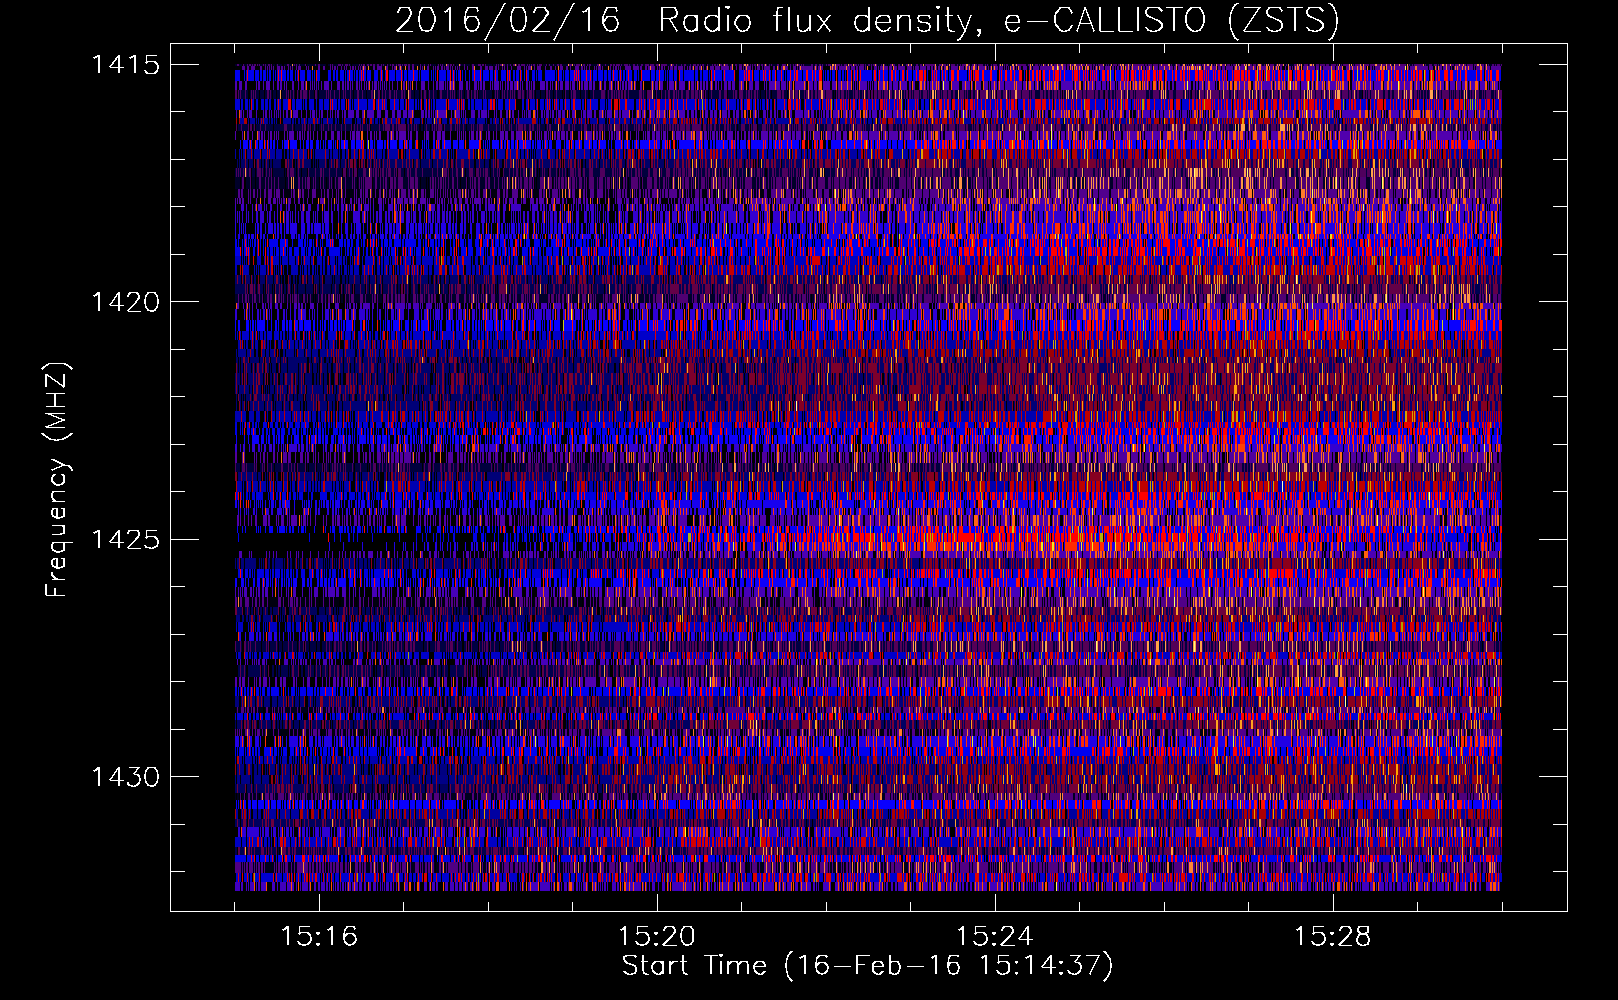Click the 1415 frequency axis label
The width and height of the screenshot is (1618, 1000).
[x=126, y=65]
